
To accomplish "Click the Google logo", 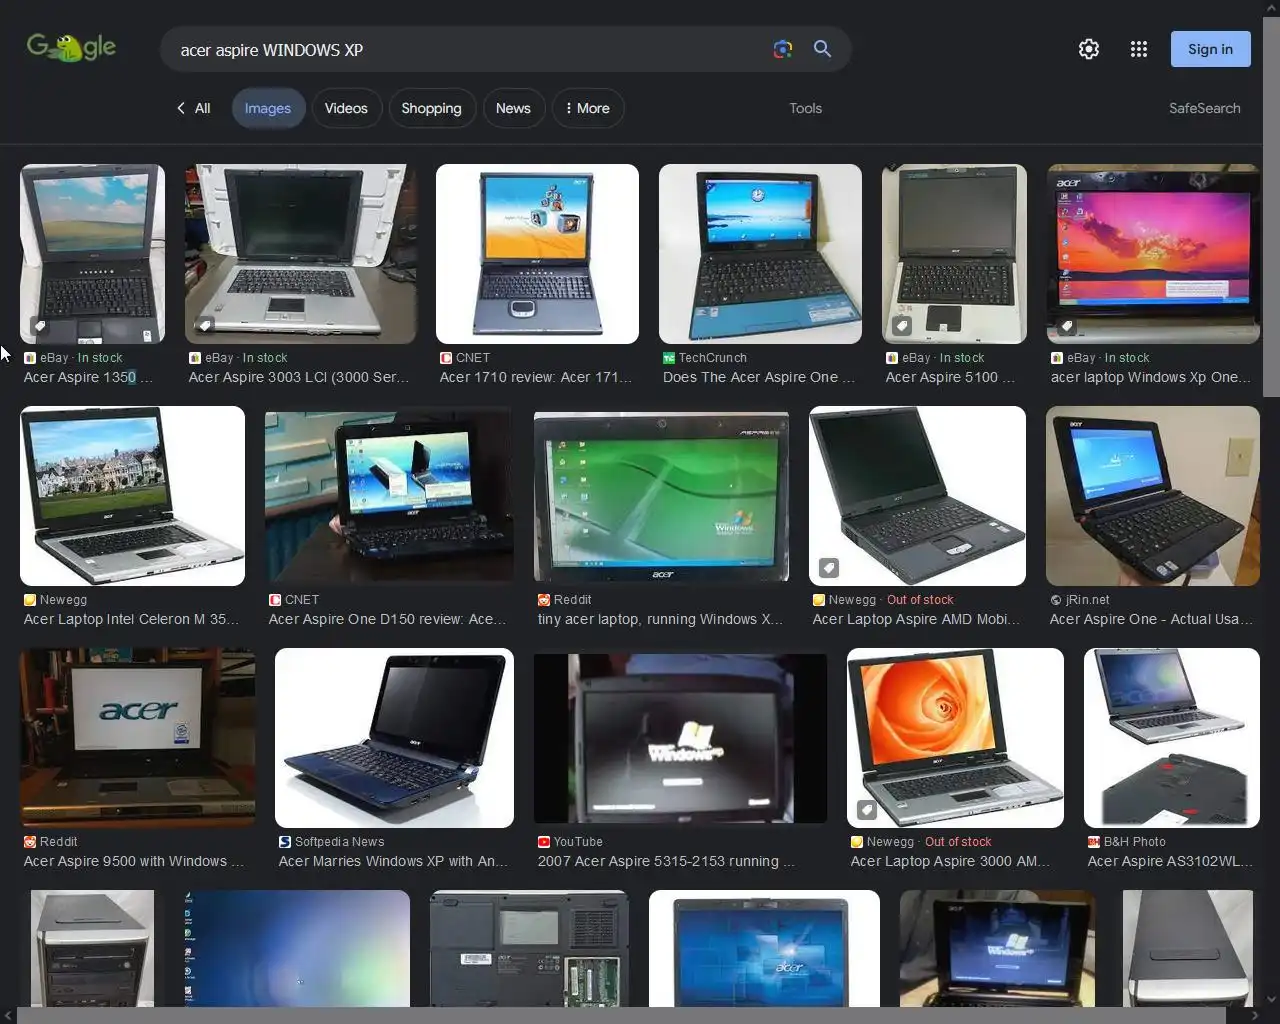I will [71, 47].
